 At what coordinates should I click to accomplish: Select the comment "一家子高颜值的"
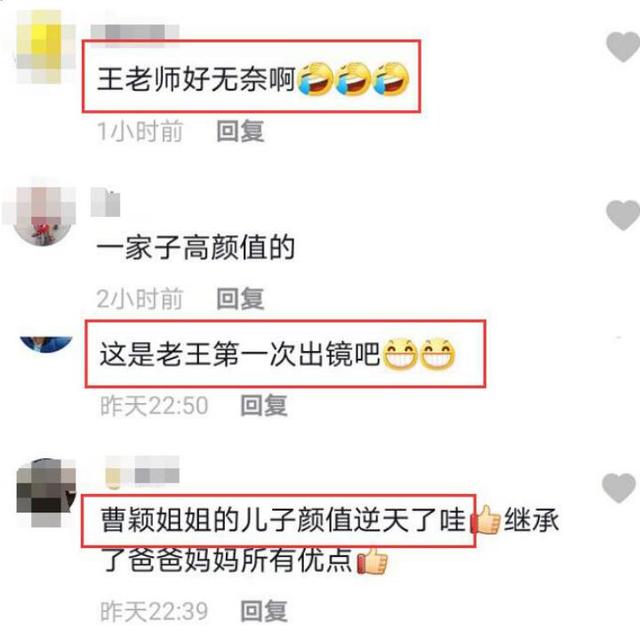[x=196, y=248]
